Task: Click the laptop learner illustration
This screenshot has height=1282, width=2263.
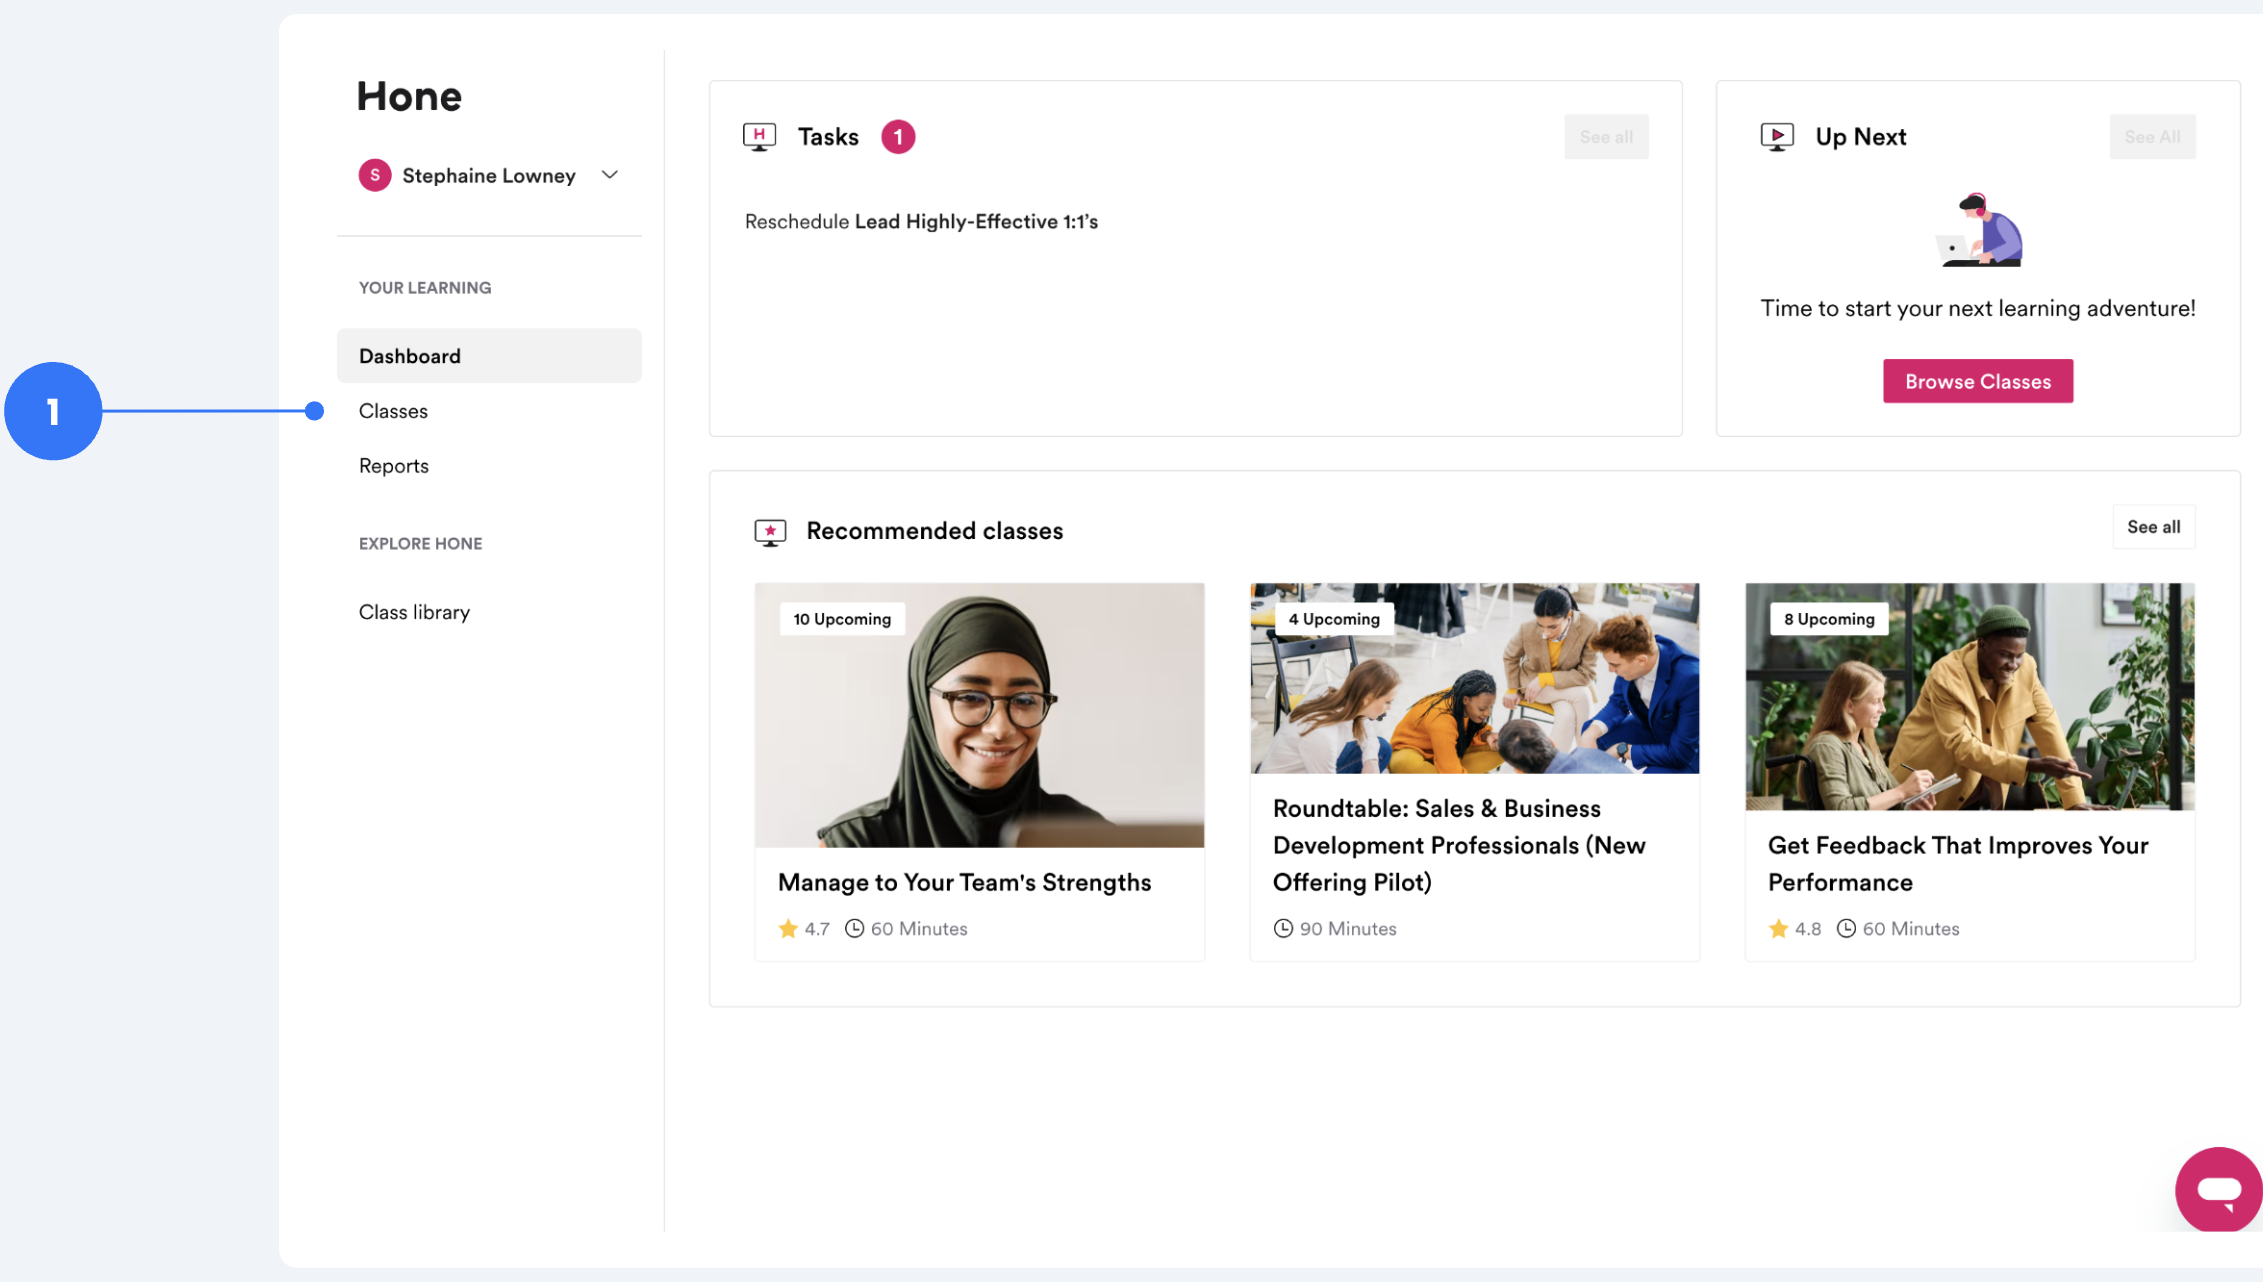Action: pyautogui.click(x=1978, y=230)
